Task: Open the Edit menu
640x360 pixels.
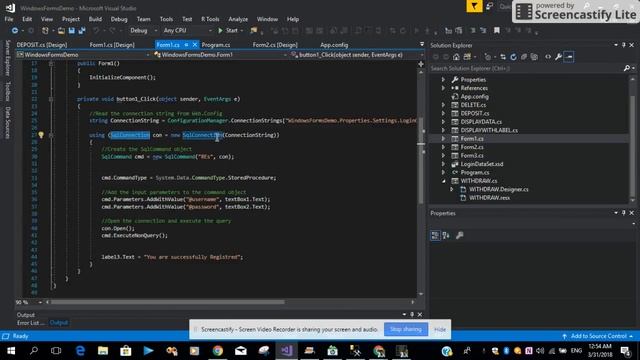Action: [27, 19]
